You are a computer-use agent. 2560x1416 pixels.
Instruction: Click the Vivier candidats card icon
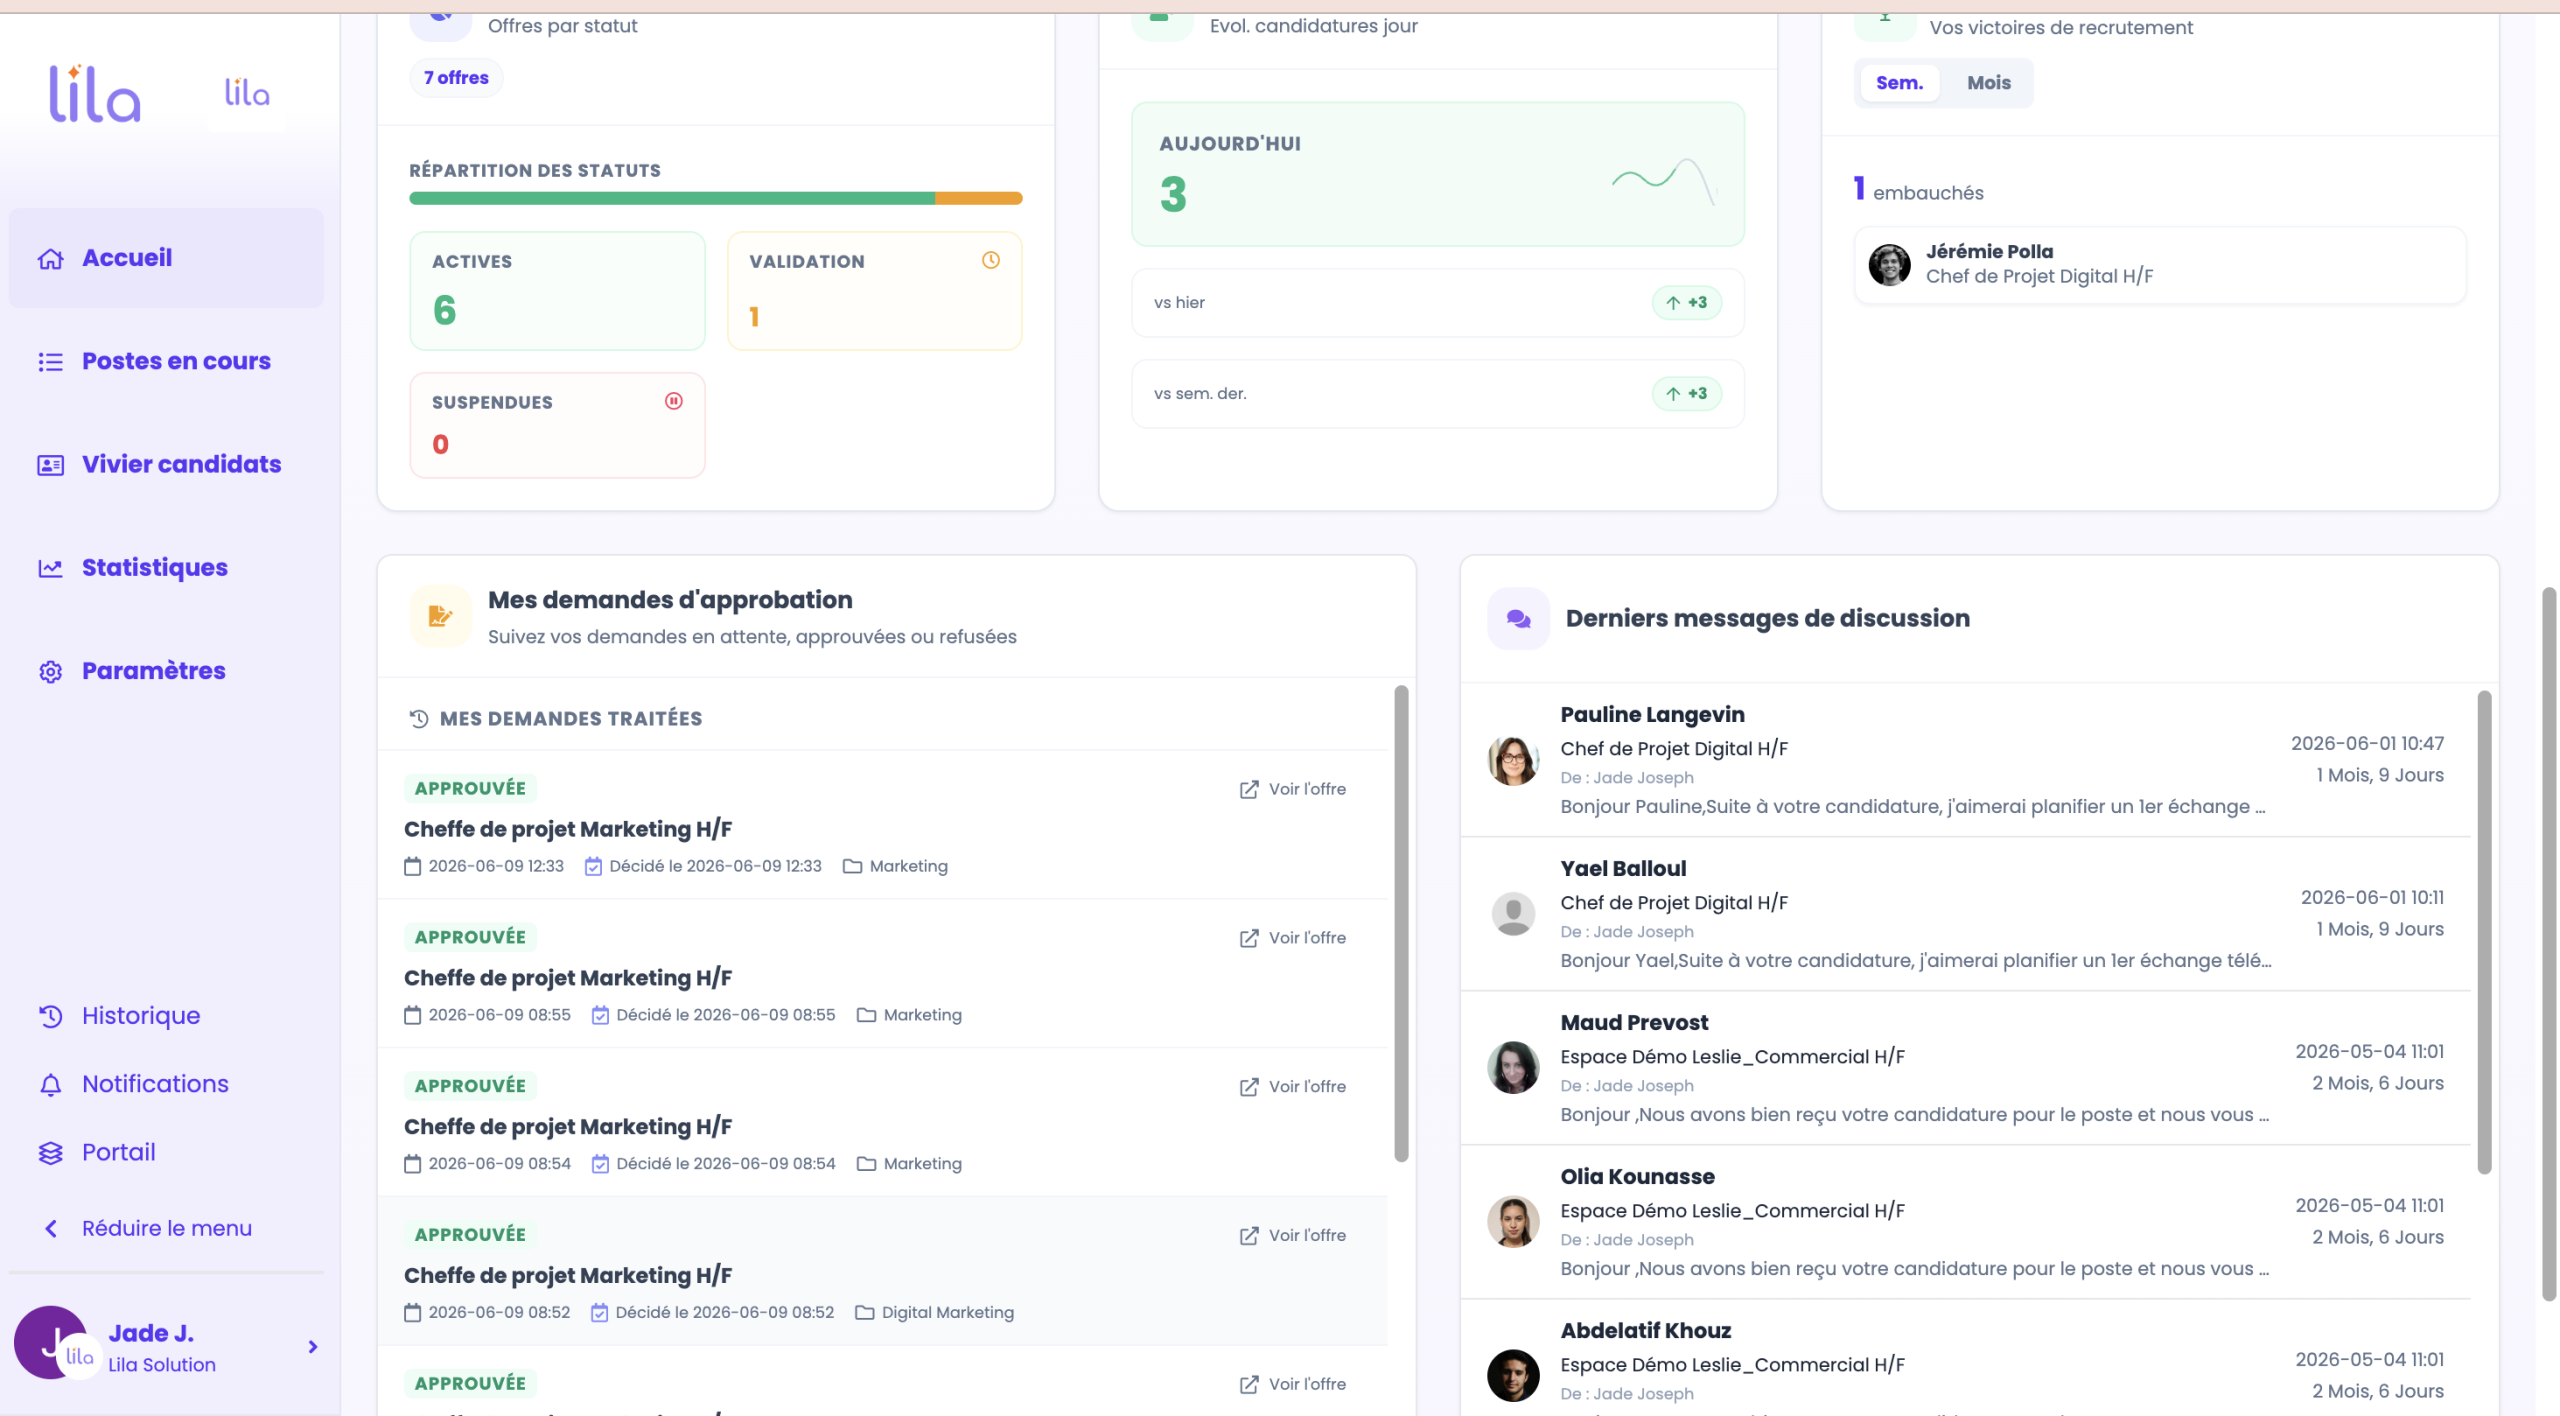[51, 465]
